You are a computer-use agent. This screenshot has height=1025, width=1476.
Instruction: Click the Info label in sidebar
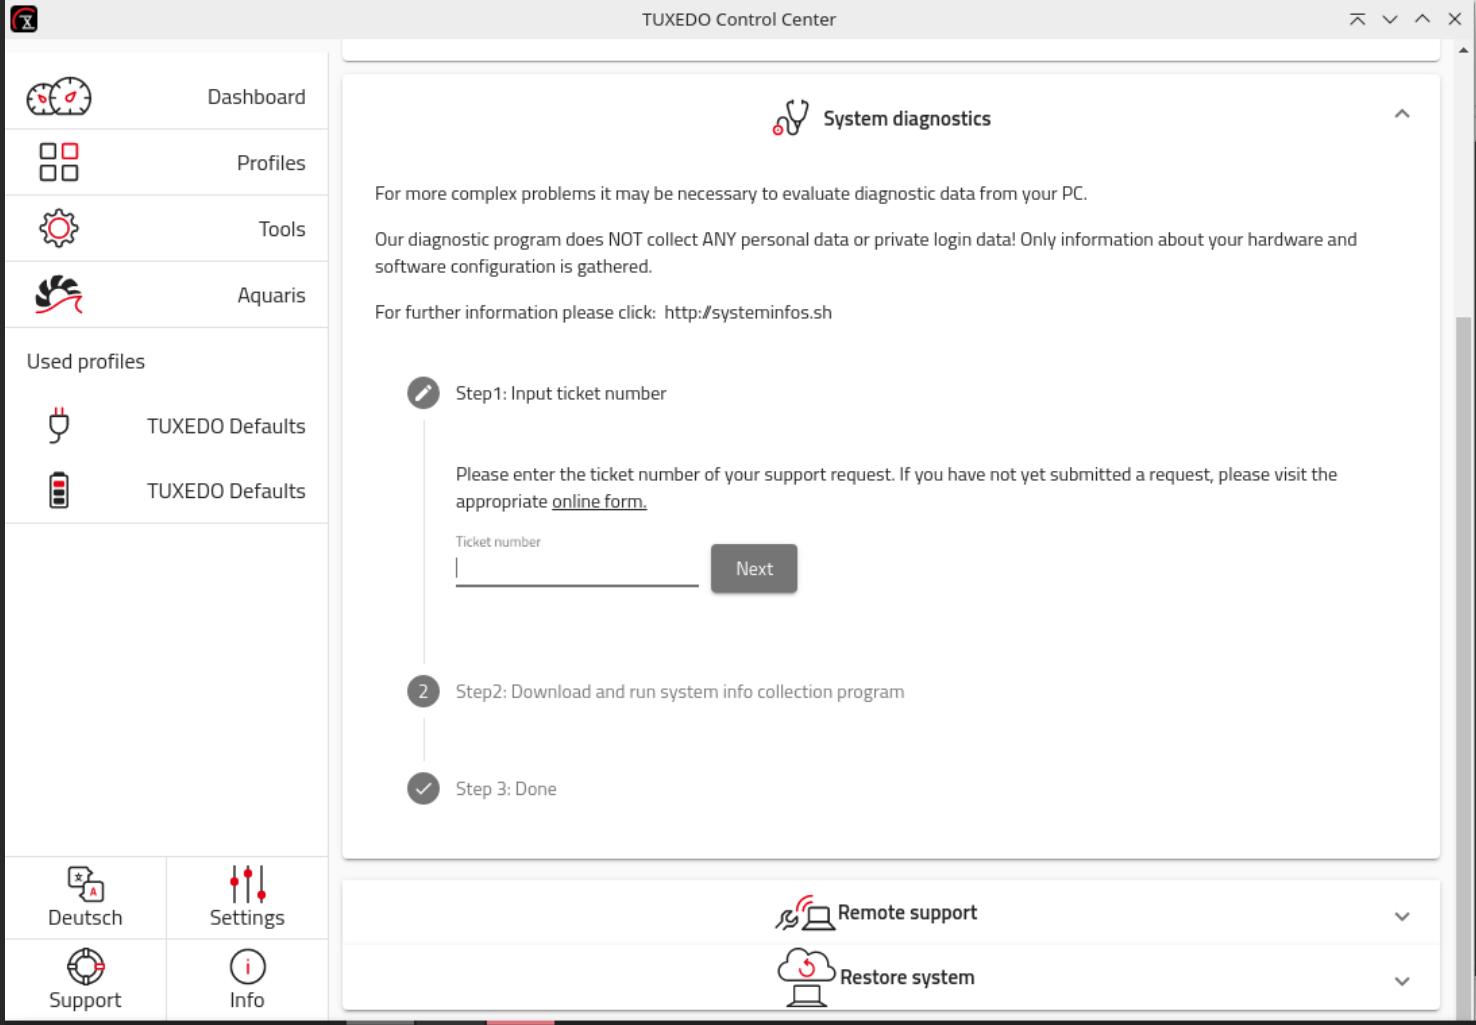pos(247,1000)
